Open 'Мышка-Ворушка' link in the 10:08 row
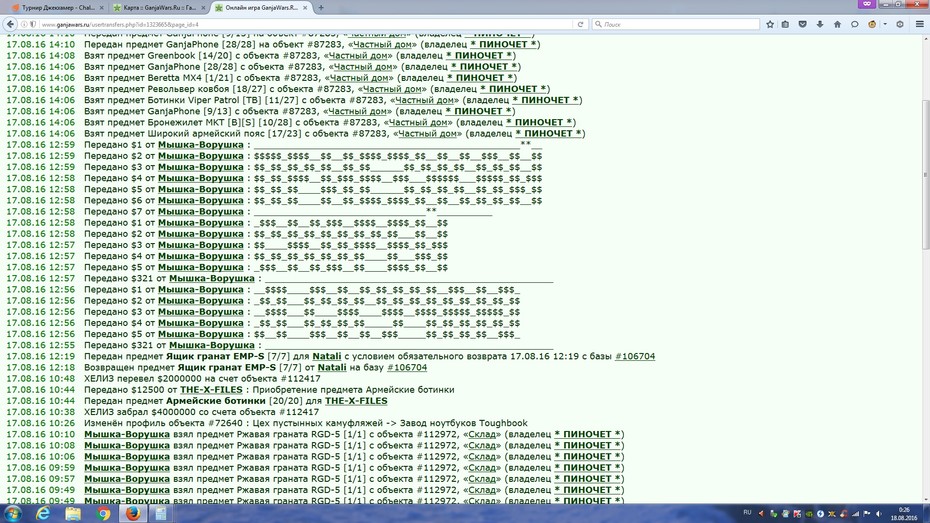The height and width of the screenshot is (523, 930). (x=126, y=445)
